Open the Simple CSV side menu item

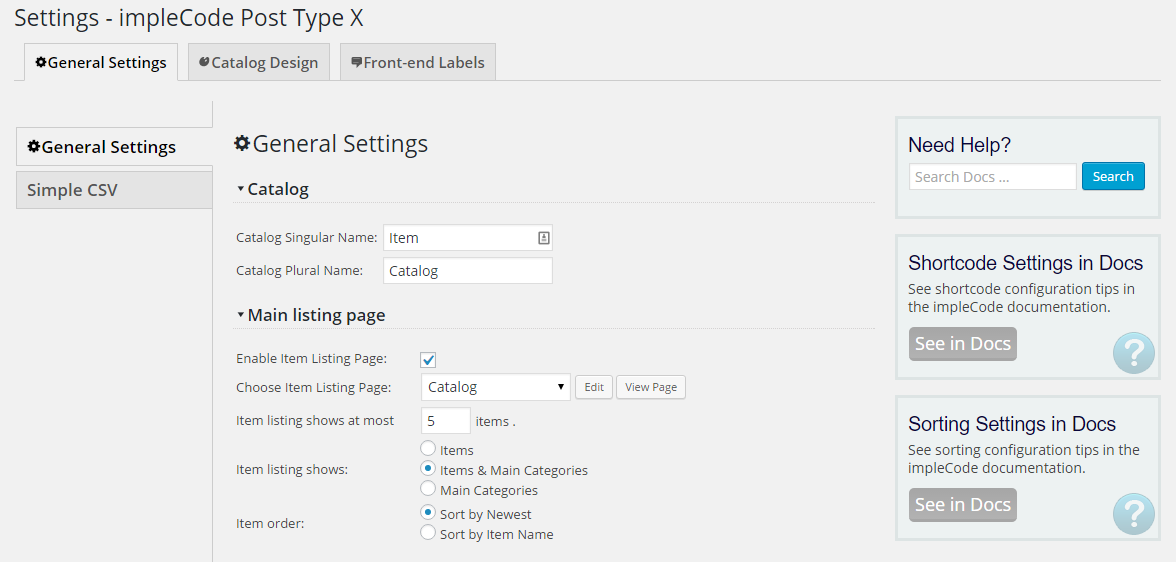(x=114, y=190)
